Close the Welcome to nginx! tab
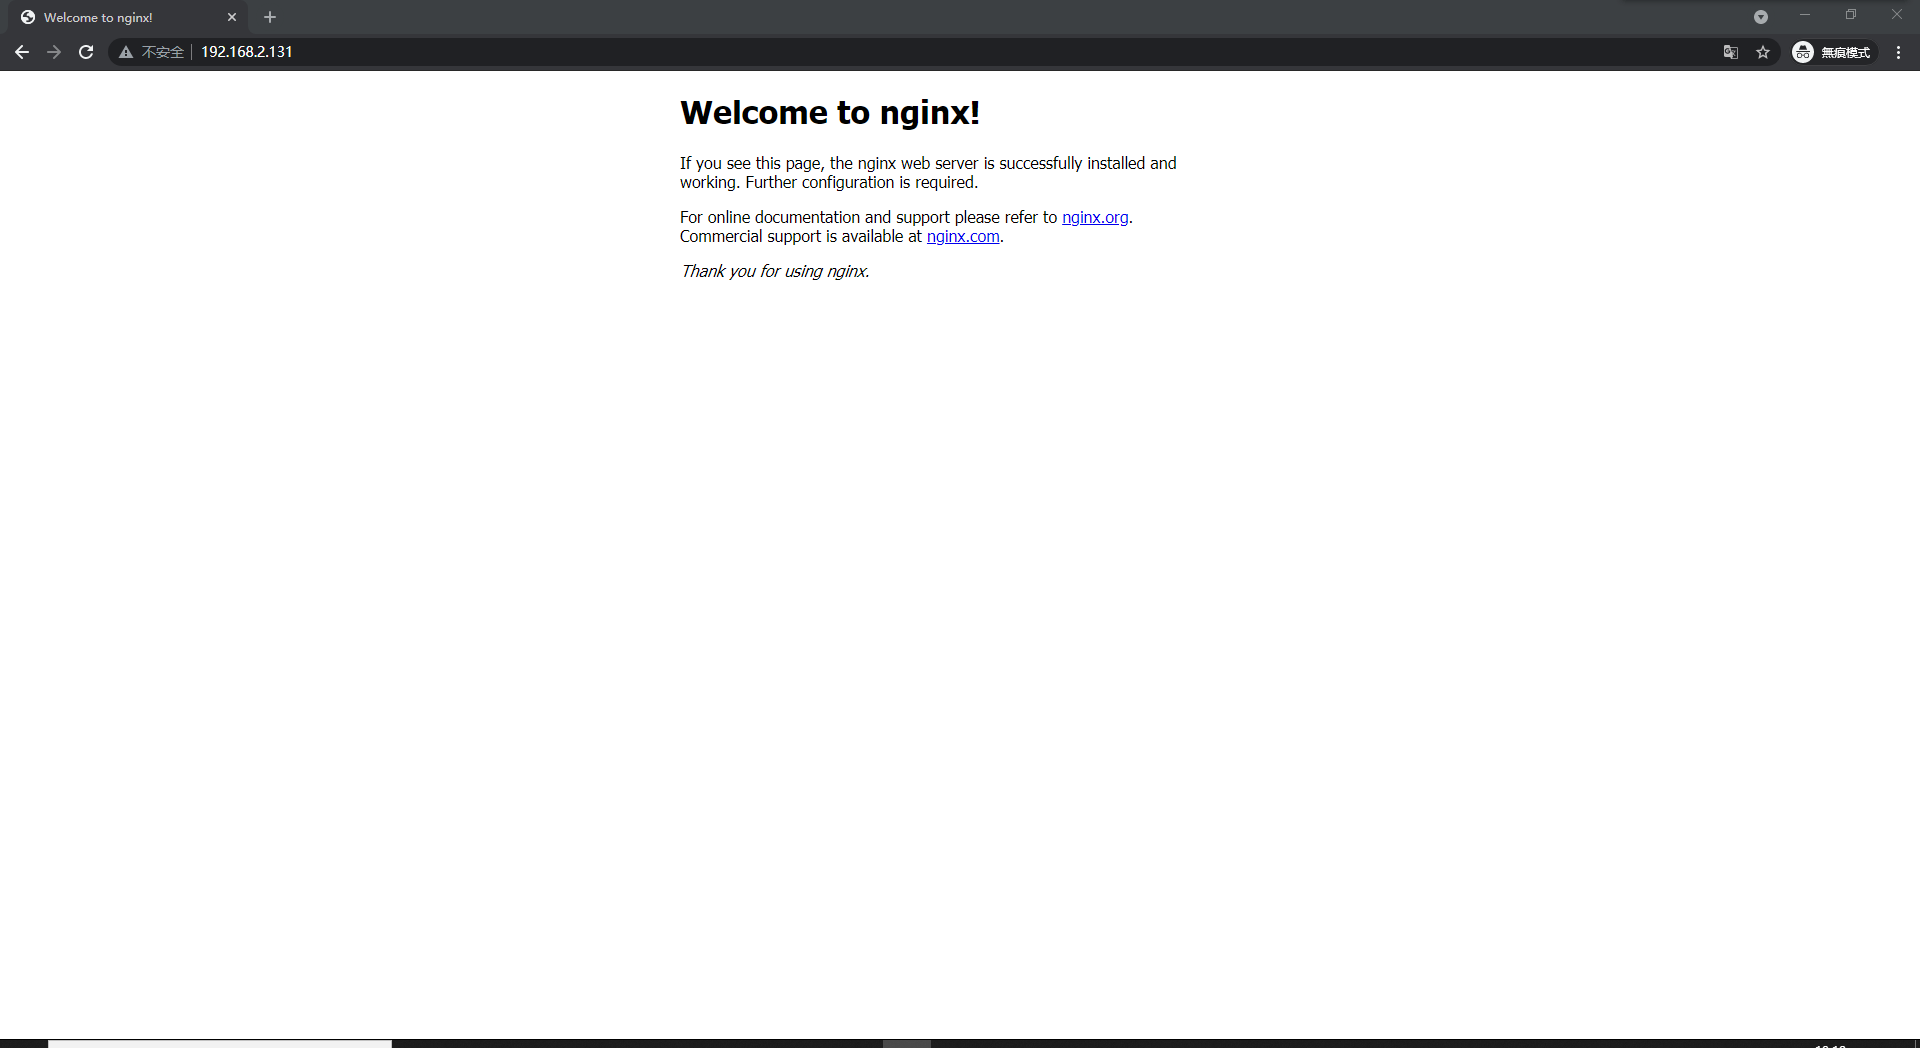 [232, 17]
